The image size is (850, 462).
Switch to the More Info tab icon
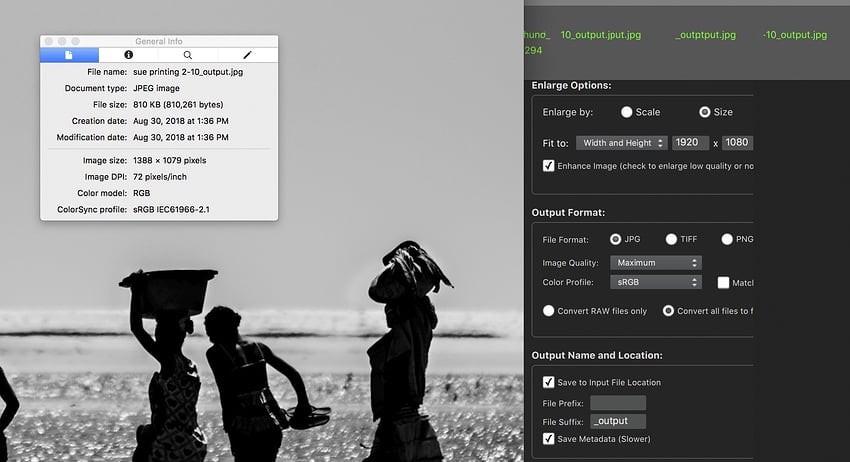point(128,55)
